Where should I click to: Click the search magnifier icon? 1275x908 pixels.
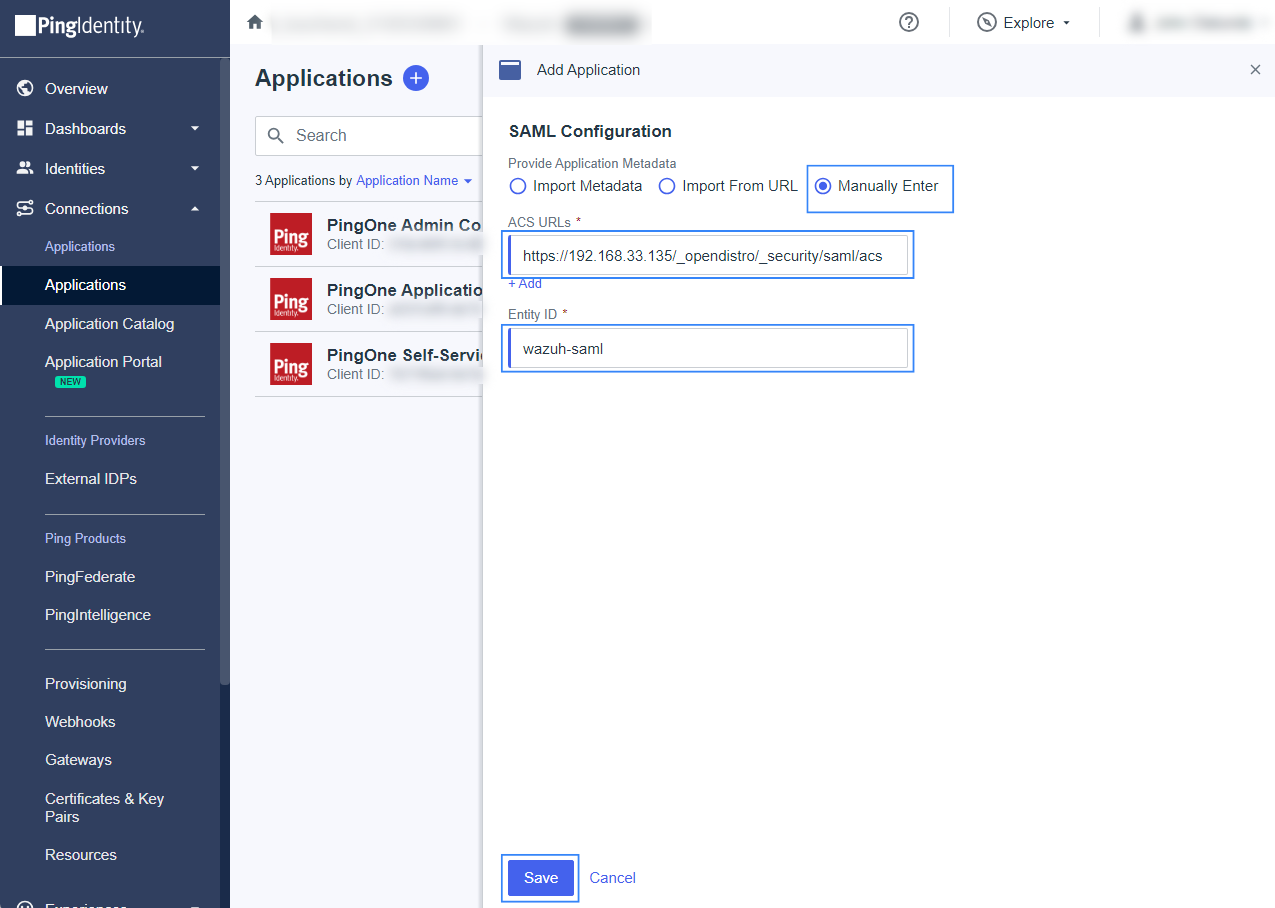click(x=276, y=136)
